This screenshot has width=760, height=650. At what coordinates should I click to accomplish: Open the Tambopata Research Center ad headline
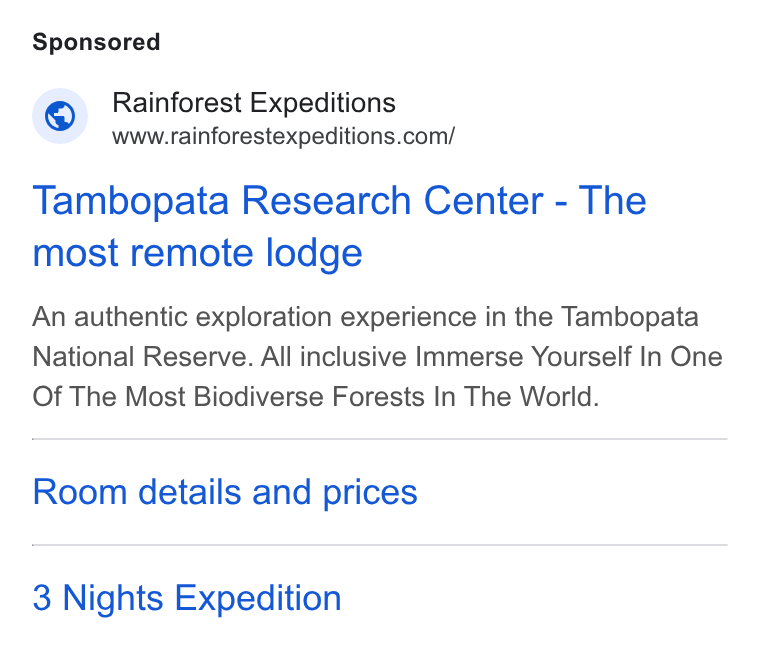click(339, 226)
